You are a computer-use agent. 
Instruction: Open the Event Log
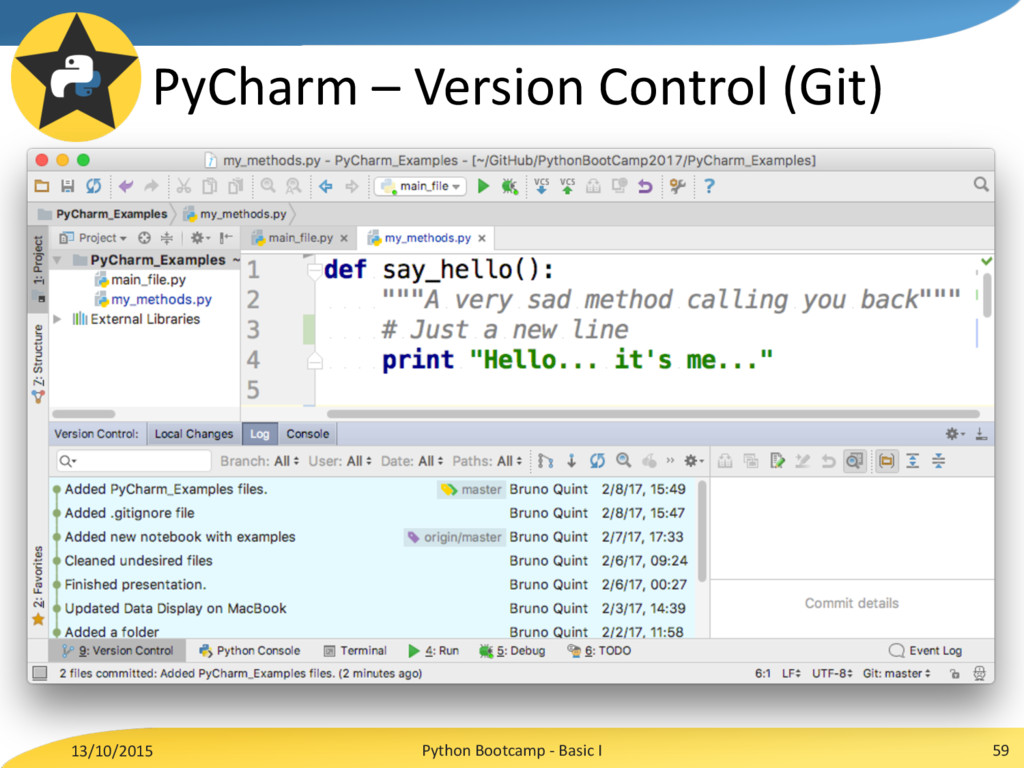tap(925, 650)
